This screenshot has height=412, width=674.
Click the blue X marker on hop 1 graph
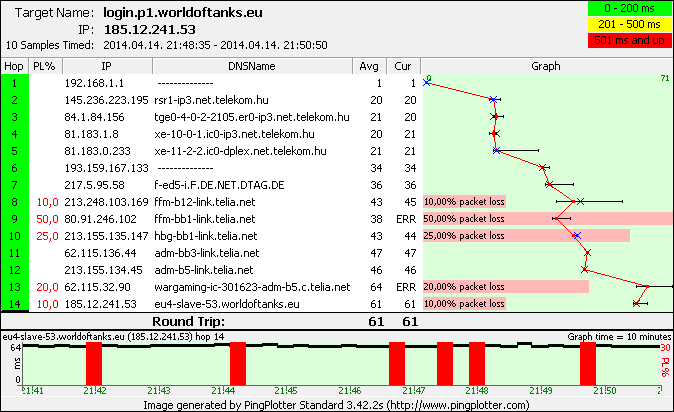[x=426, y=82]
